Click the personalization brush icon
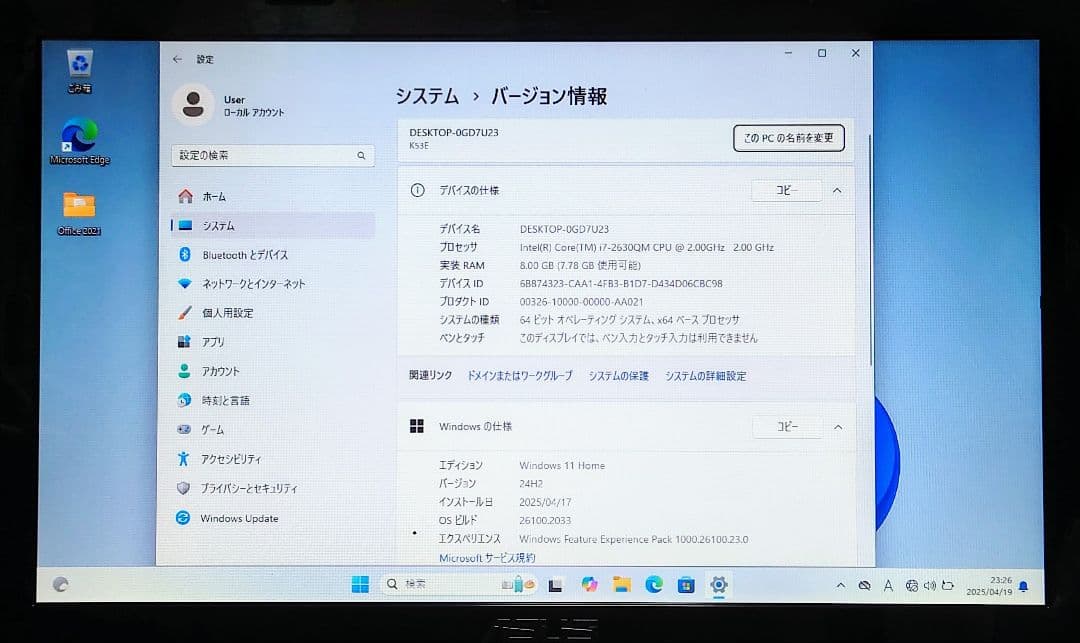Image resolution: width=1080 pixels, height=643 pixels. 185,313
